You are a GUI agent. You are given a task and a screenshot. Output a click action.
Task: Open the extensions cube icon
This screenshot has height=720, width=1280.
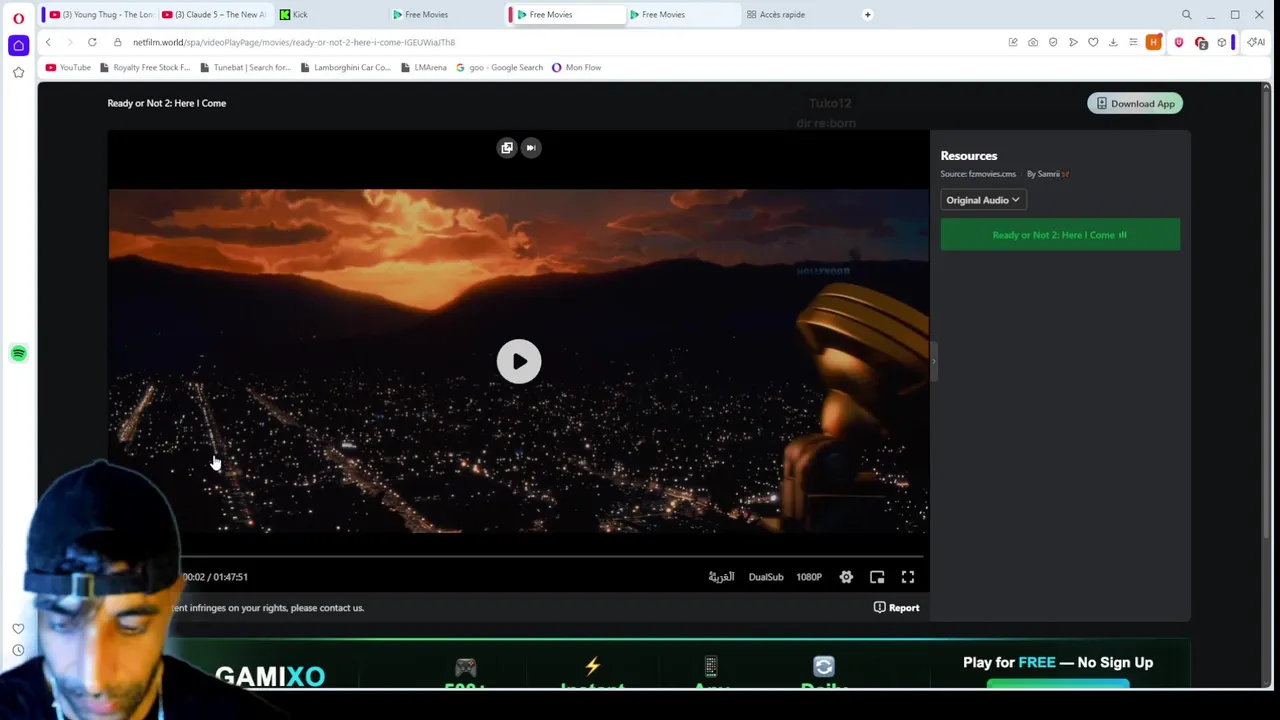point(1221,42)
